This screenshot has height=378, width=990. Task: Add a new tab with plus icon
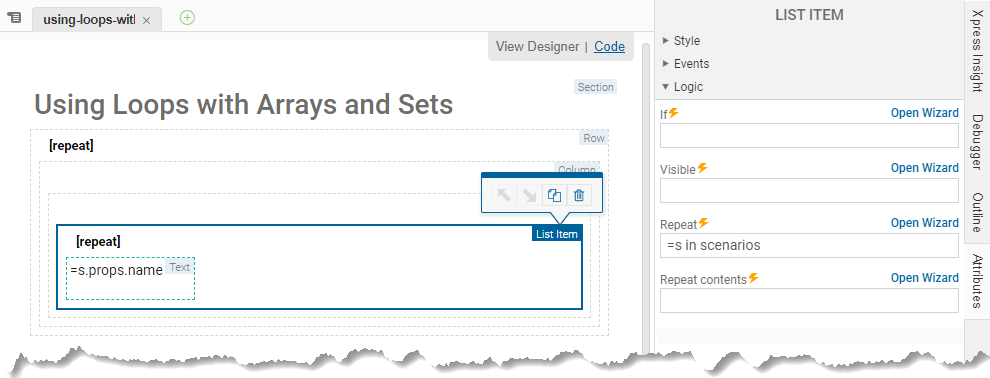click(187, 18)
